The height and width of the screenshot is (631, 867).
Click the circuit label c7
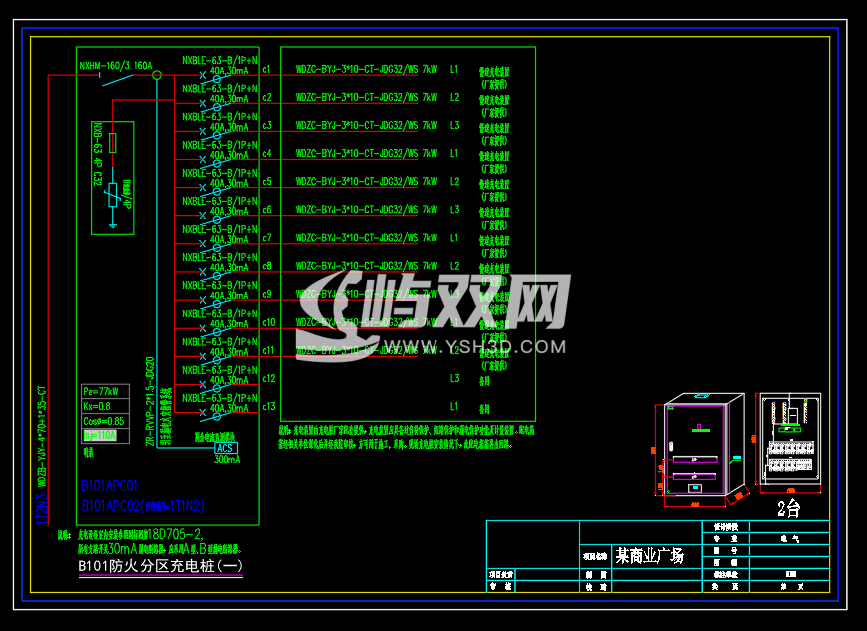tap(267, 238)
